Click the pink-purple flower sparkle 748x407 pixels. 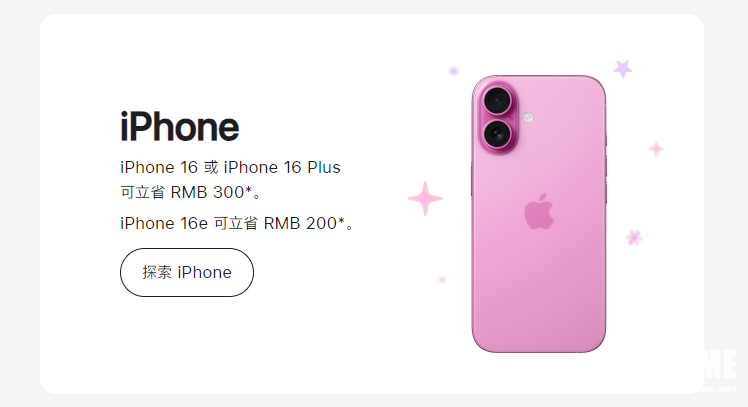pos(634,238)
